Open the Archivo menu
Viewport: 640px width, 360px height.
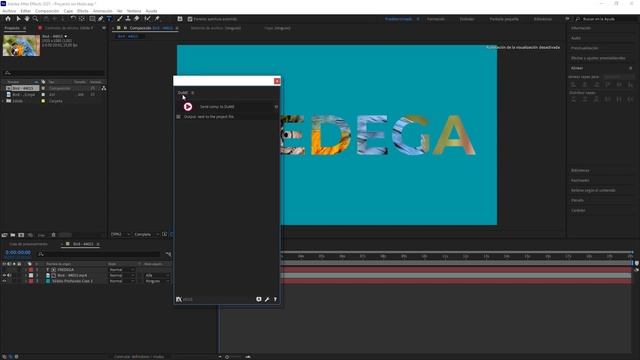click(9, 11)
